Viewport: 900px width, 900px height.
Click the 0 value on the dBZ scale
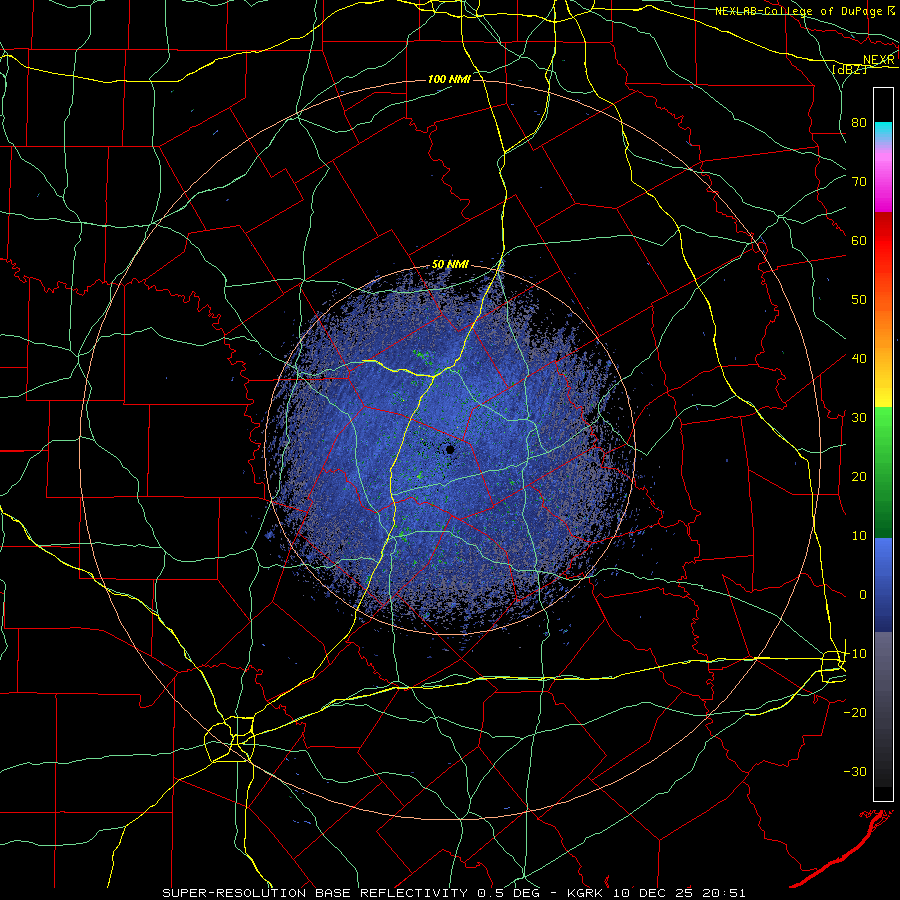click(x=863, y=595)
